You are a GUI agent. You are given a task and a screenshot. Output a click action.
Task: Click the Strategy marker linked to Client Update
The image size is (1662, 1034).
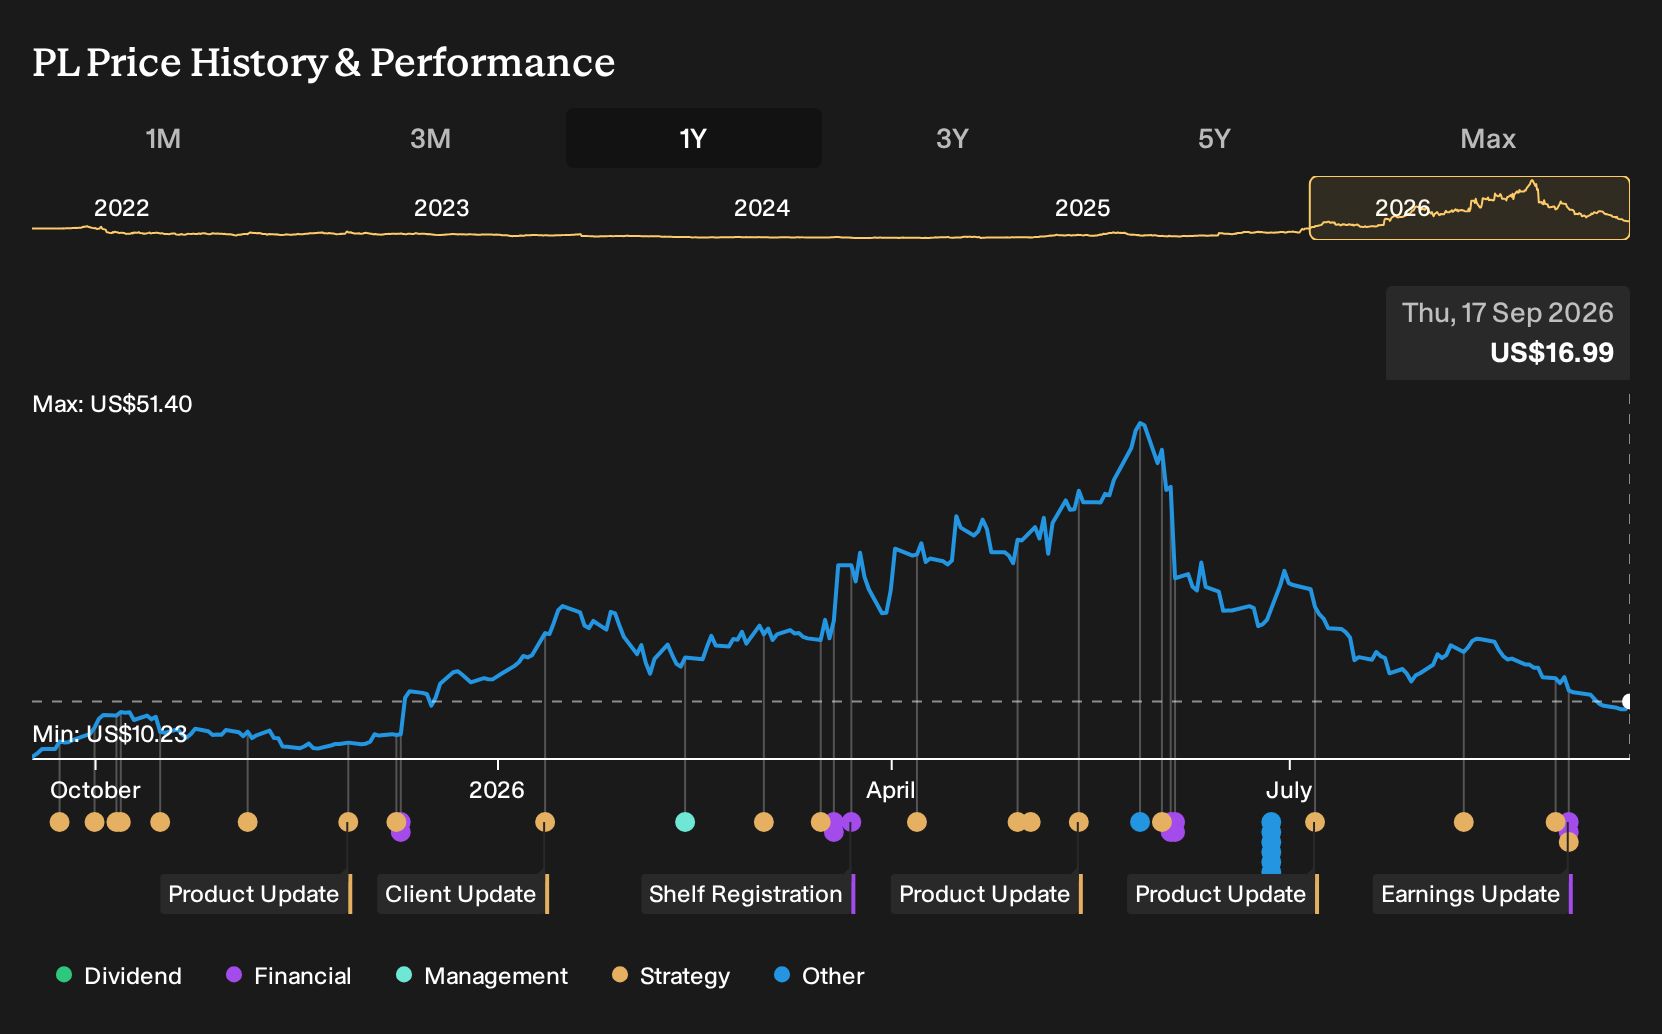[x=545, y=822]
